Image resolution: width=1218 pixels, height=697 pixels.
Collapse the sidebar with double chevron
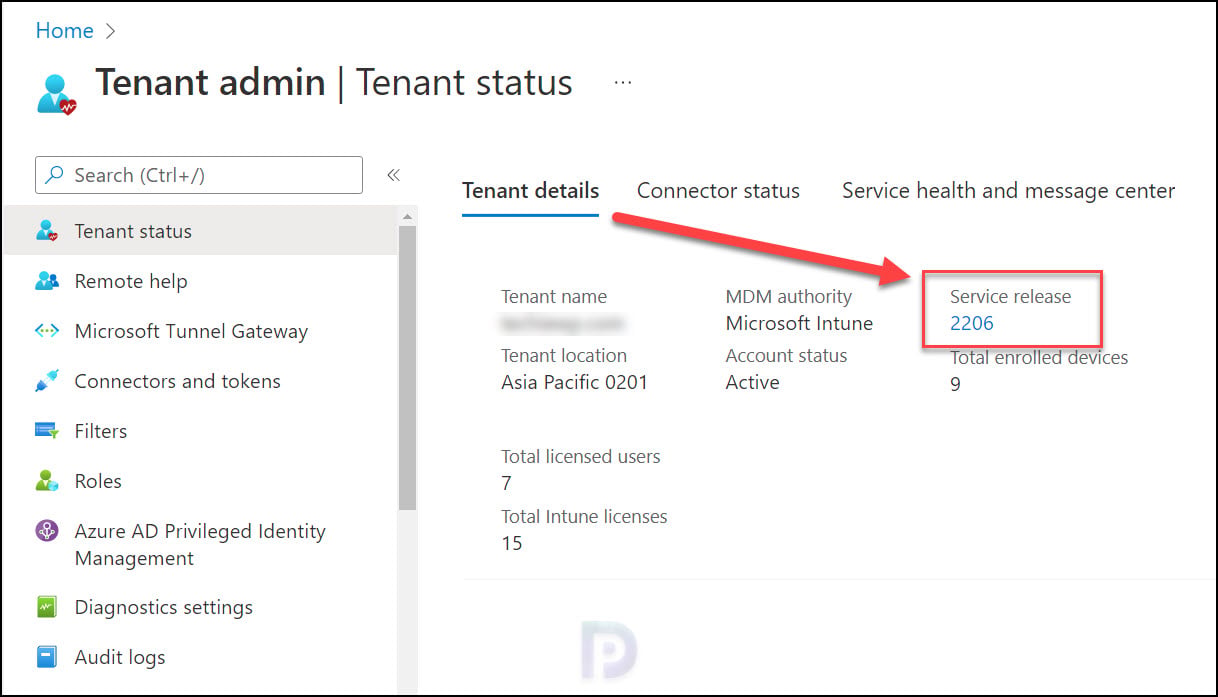pyautogui.click(x=393, y=175)
